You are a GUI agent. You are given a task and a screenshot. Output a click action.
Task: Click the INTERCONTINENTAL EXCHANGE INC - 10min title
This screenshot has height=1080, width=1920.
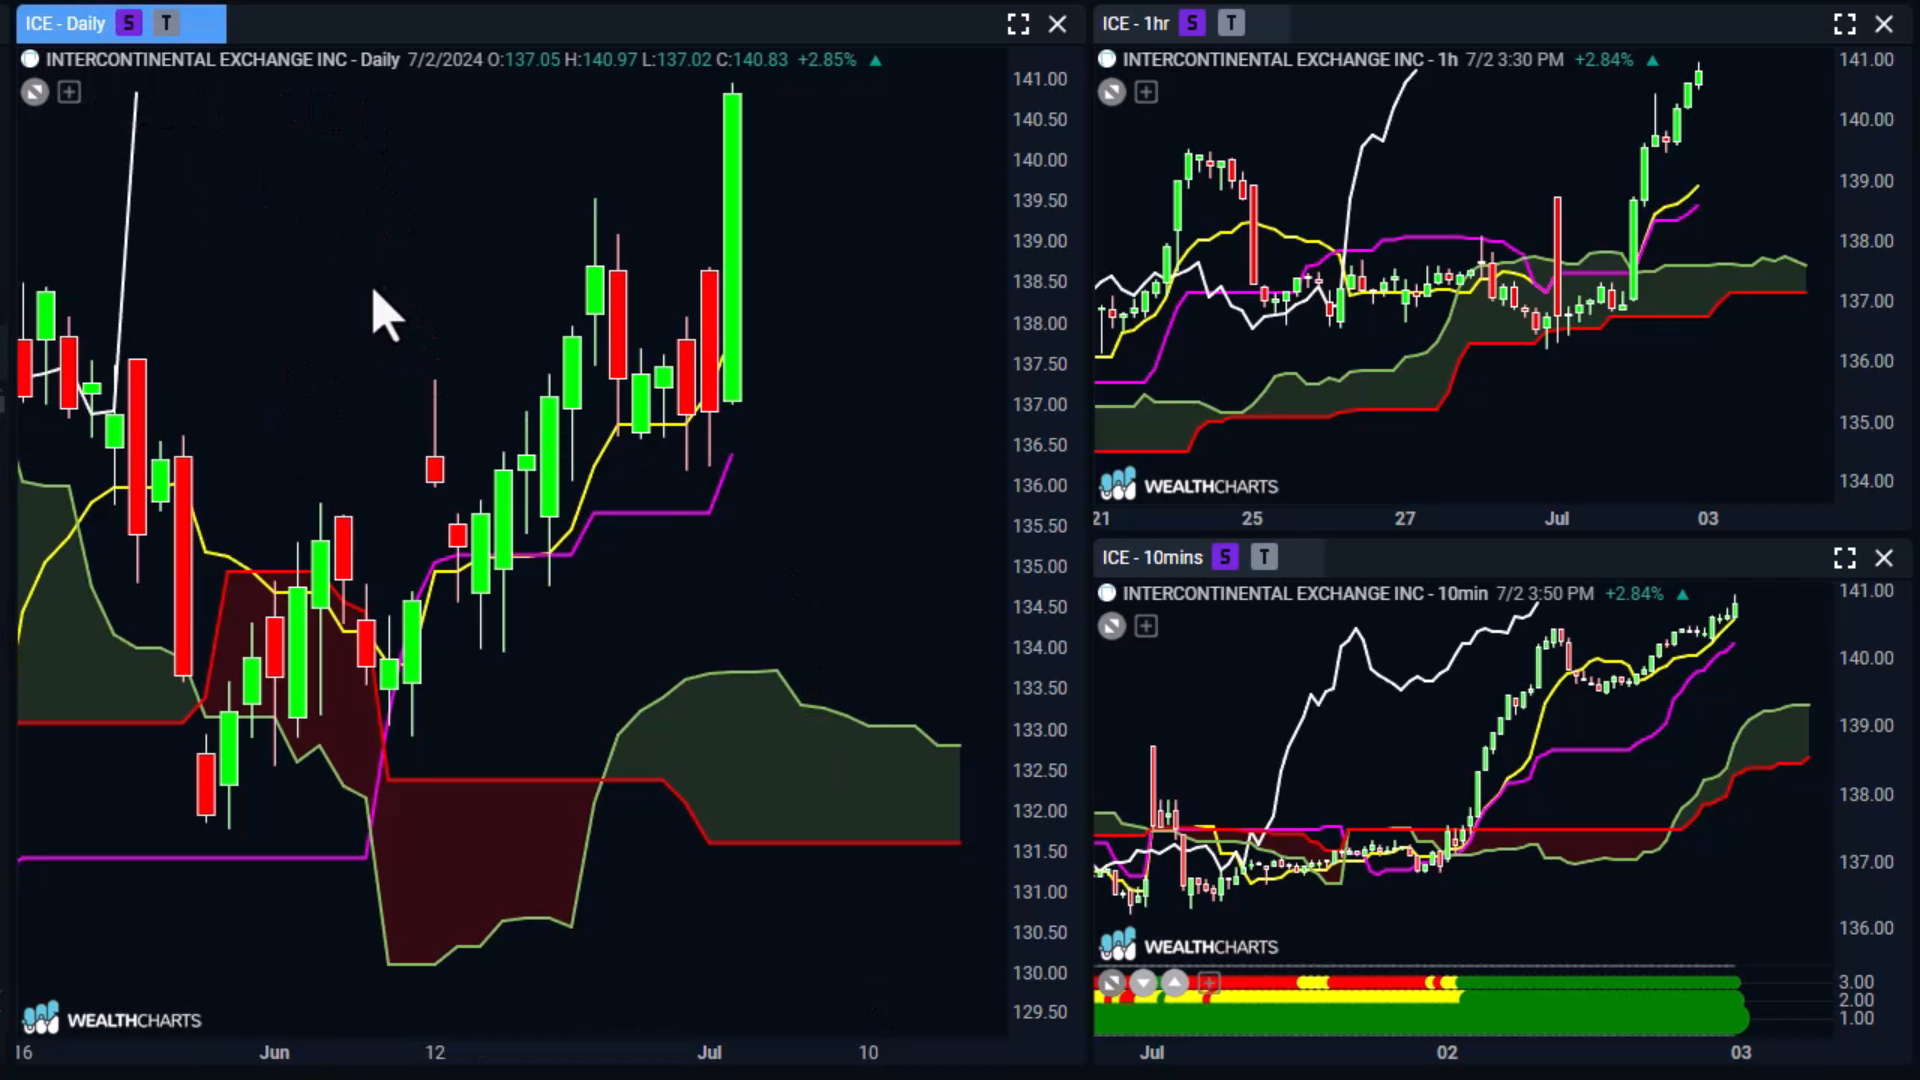(1305, 593)
